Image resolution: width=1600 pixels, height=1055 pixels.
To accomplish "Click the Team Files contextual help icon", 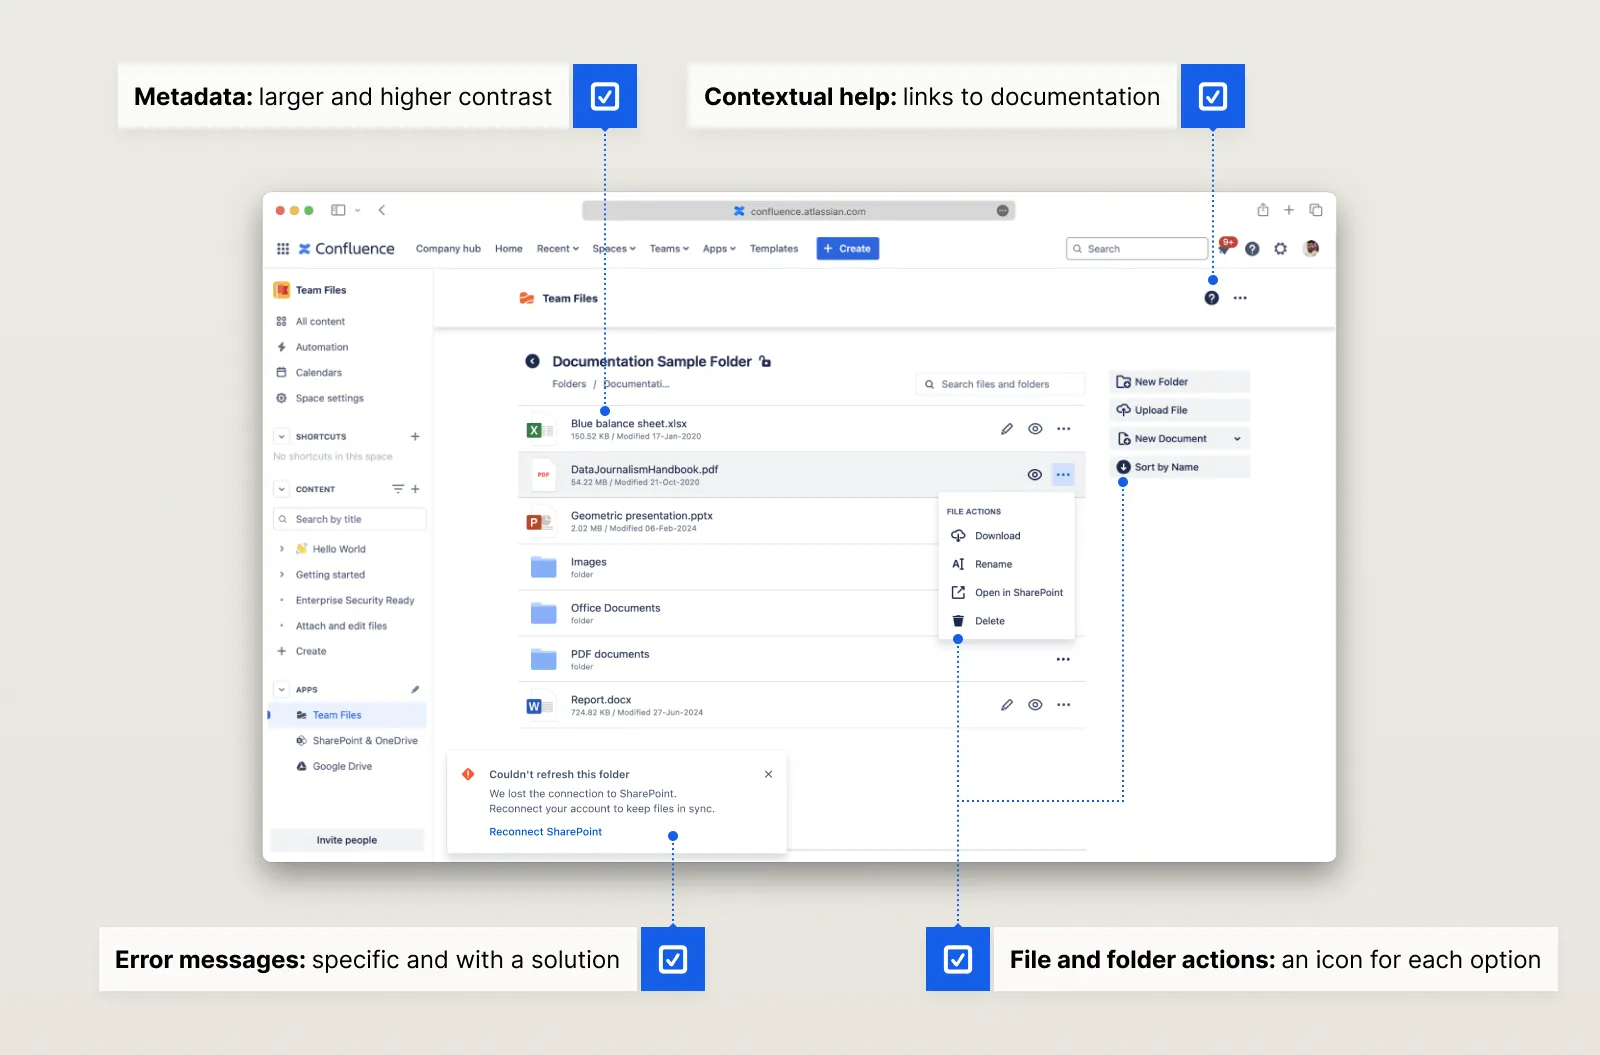I will point(1212,298).
